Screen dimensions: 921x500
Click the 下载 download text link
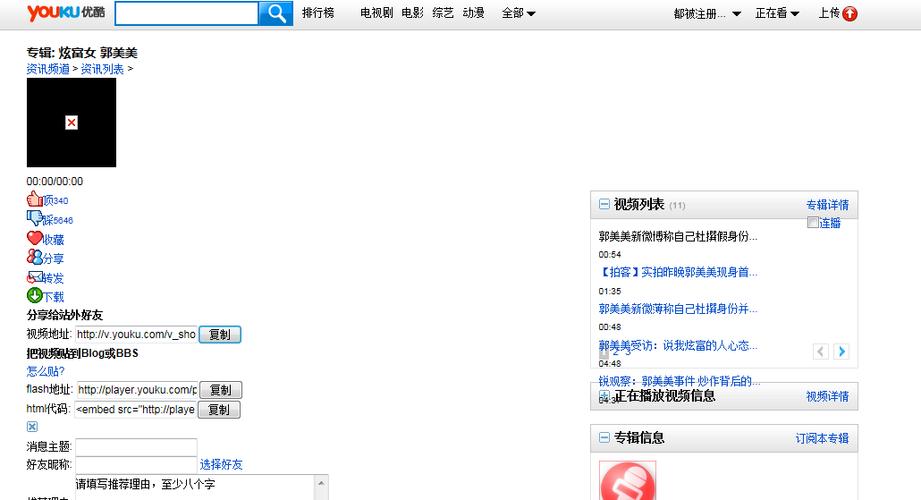pyautogui.click(x=53, y=297)
